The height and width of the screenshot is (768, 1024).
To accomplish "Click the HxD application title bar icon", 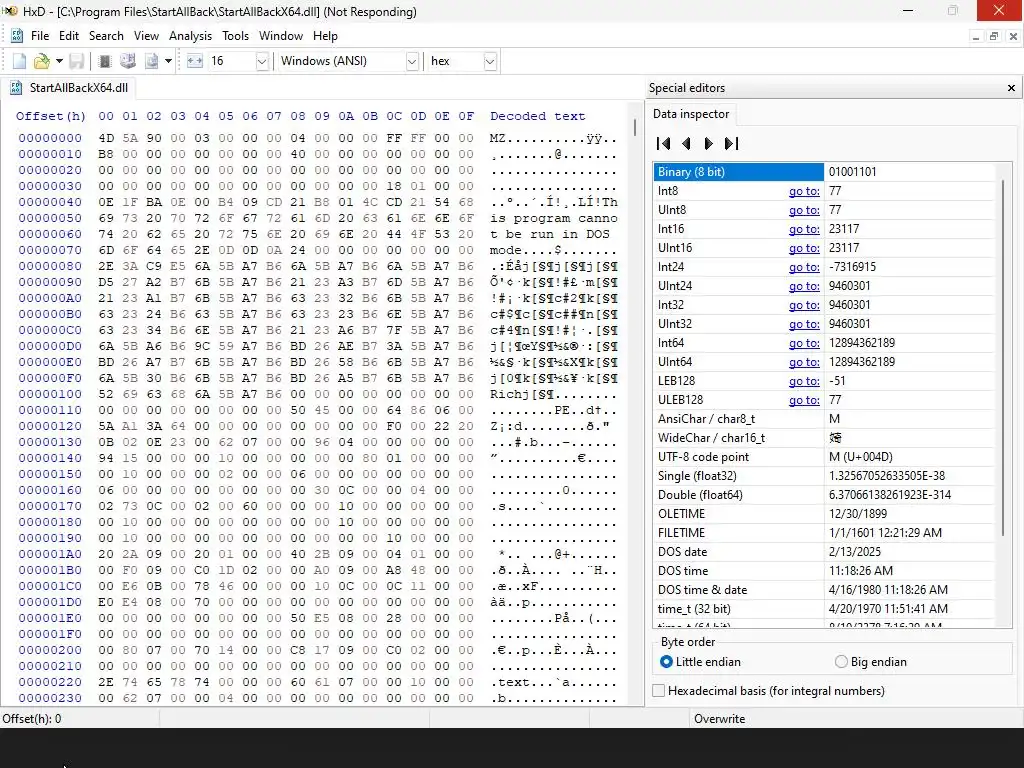I will pyautogui.click(x=10, y=11).
